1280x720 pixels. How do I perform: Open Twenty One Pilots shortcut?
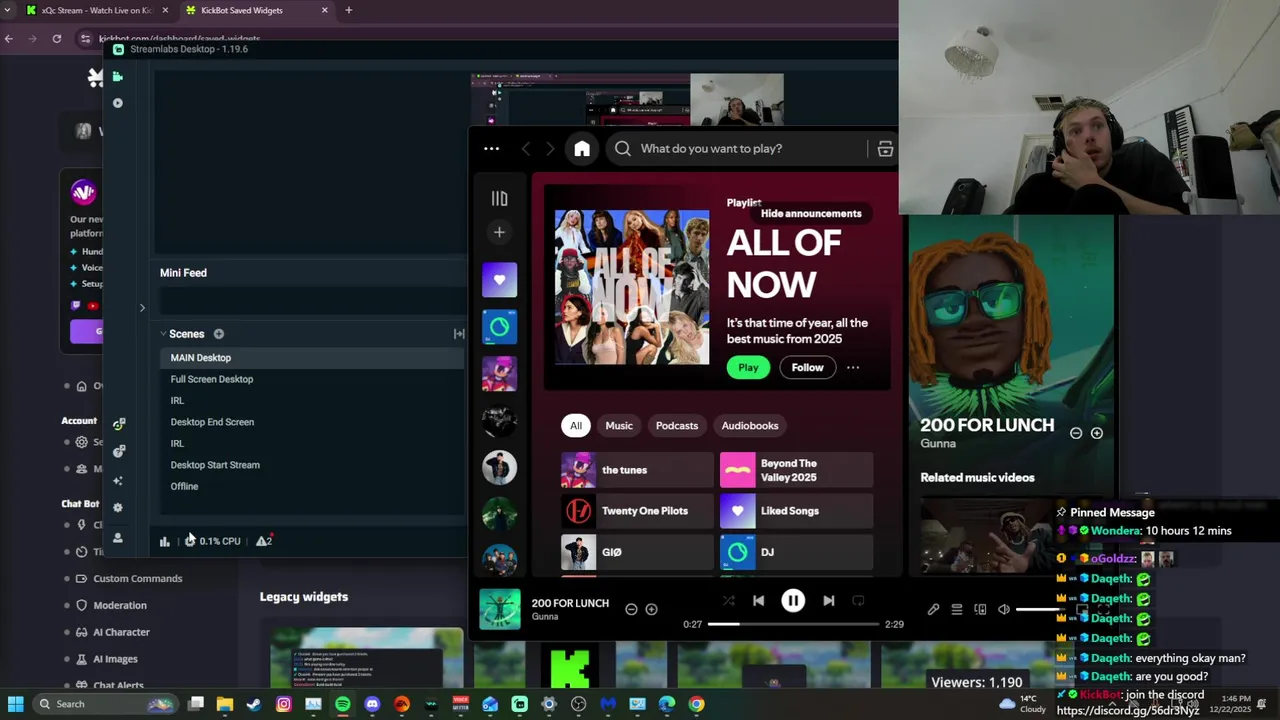pos(637,511)
